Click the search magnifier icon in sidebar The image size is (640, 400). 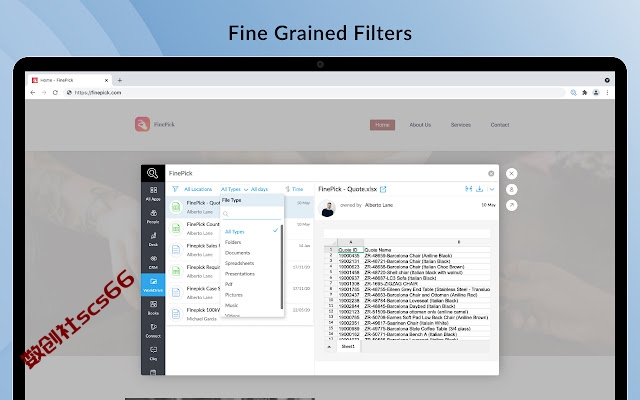[153, 173]
